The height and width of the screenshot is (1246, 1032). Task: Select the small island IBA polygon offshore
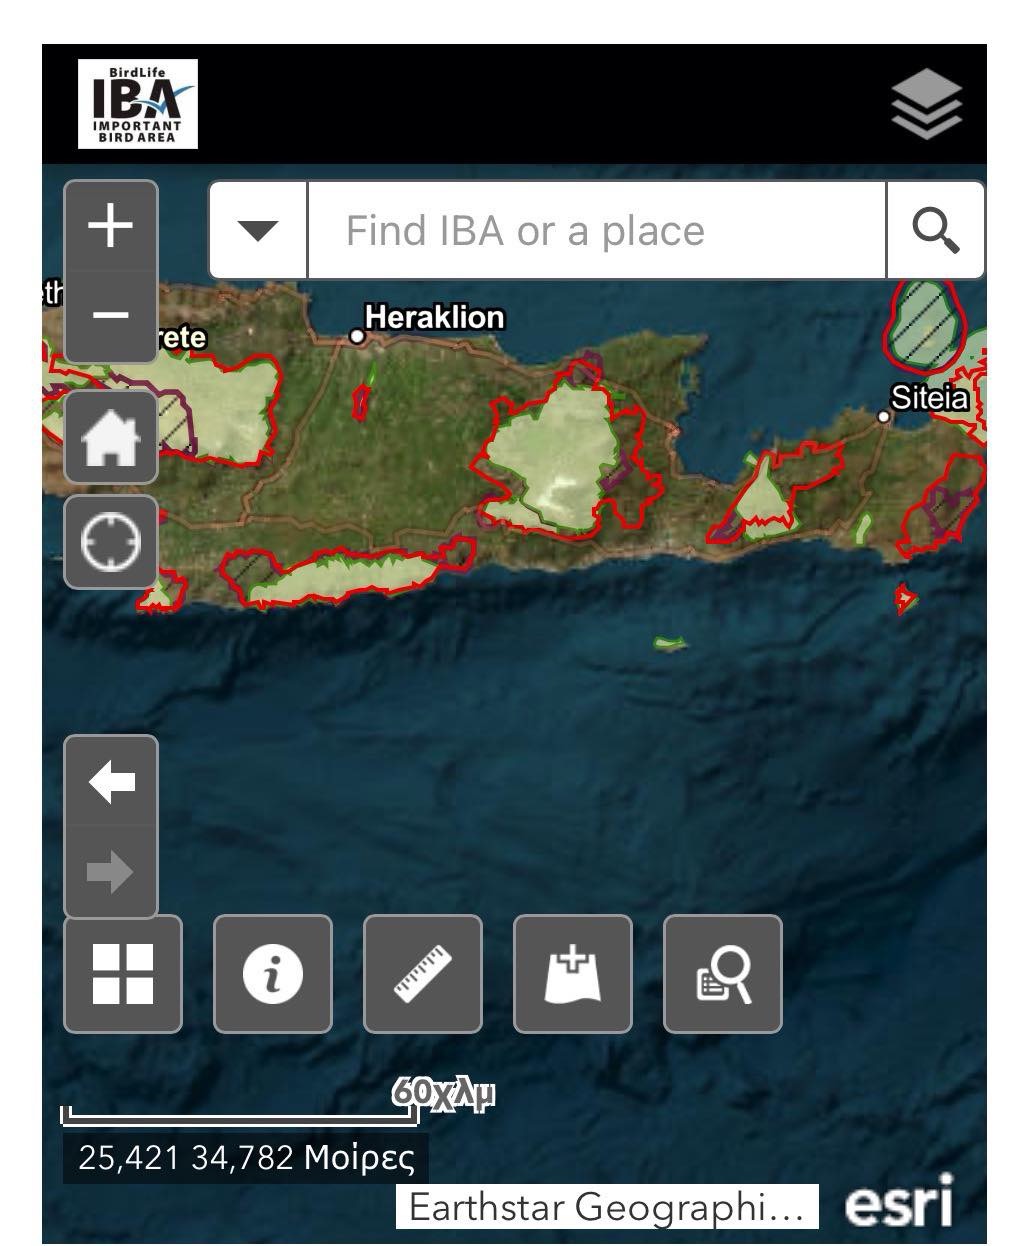click(x=670, y=644)
